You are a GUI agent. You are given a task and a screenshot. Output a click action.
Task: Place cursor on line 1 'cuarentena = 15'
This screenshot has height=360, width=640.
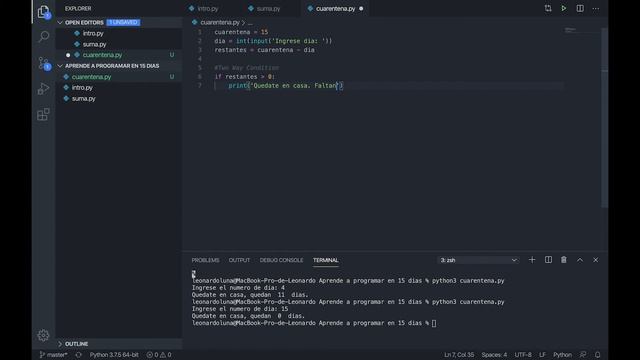coord(241,32)
